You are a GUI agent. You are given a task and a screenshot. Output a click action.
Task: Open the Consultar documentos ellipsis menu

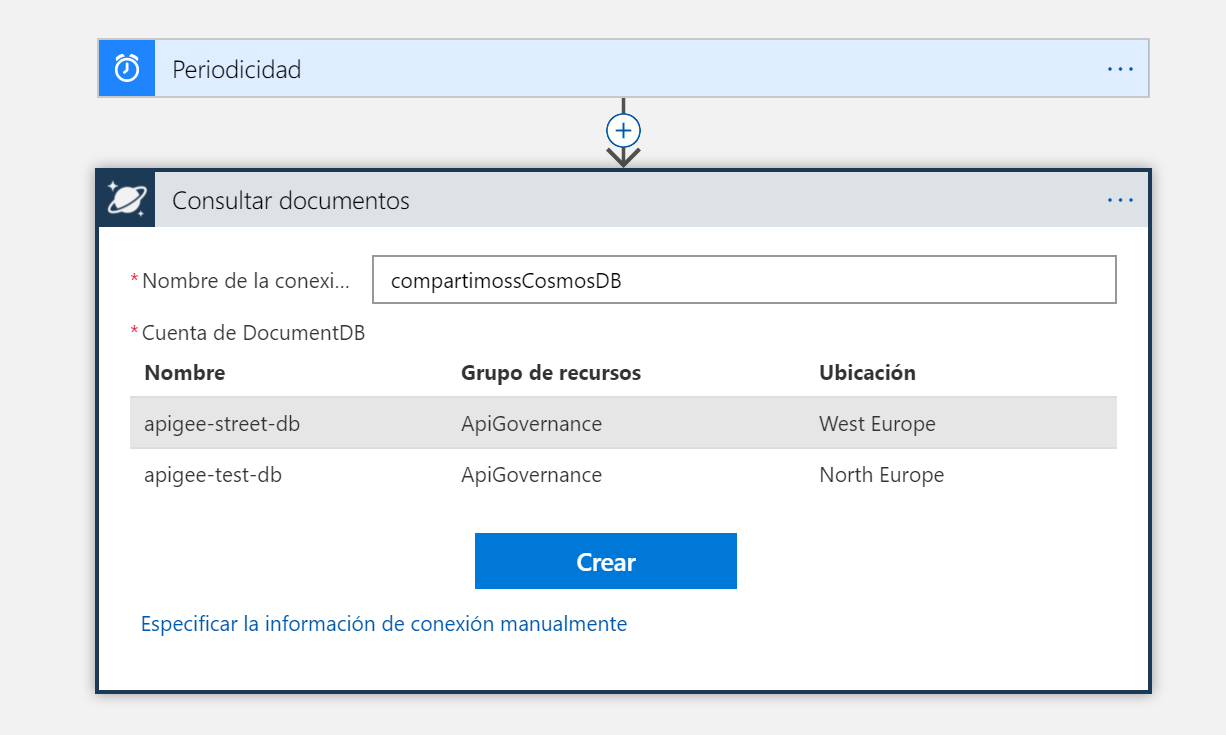point(1119,199)
